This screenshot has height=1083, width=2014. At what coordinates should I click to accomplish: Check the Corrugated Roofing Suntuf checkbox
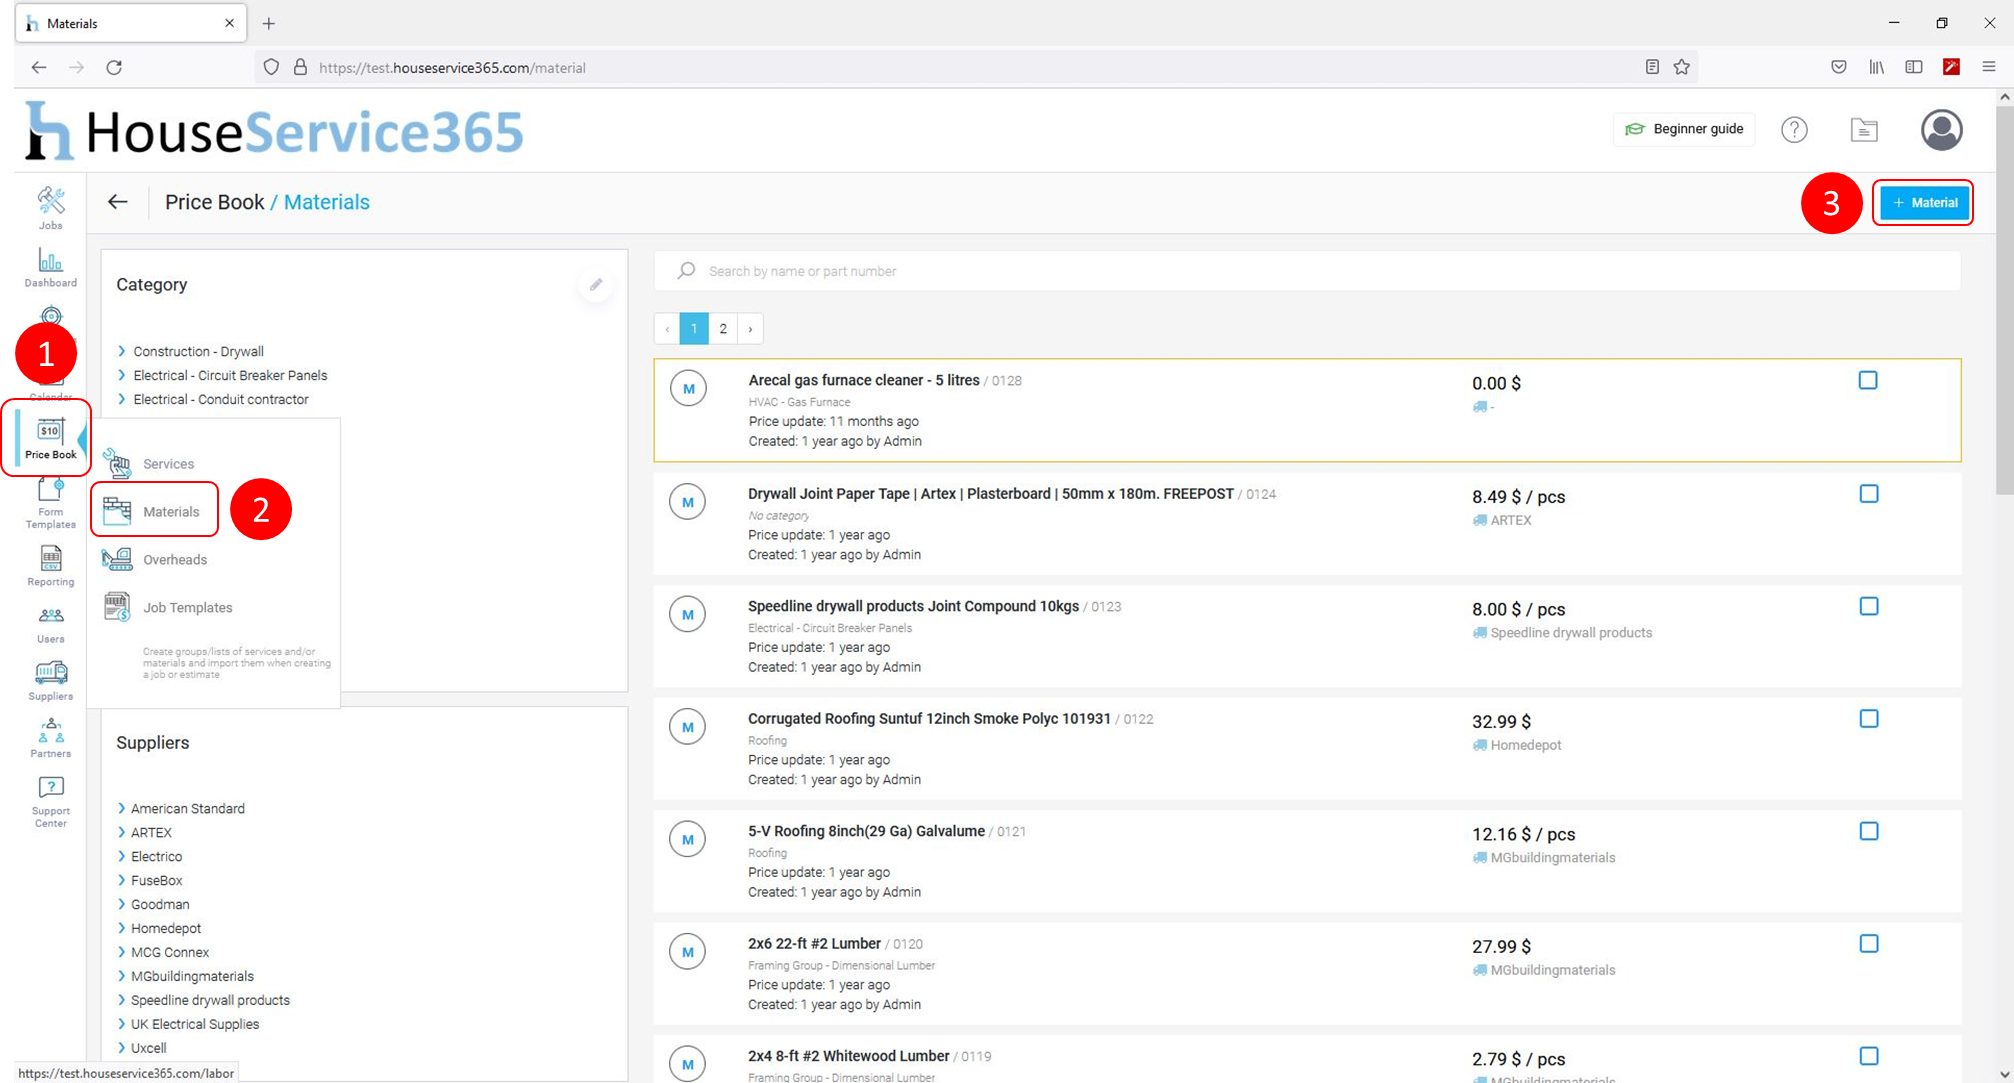point(1869,719)
